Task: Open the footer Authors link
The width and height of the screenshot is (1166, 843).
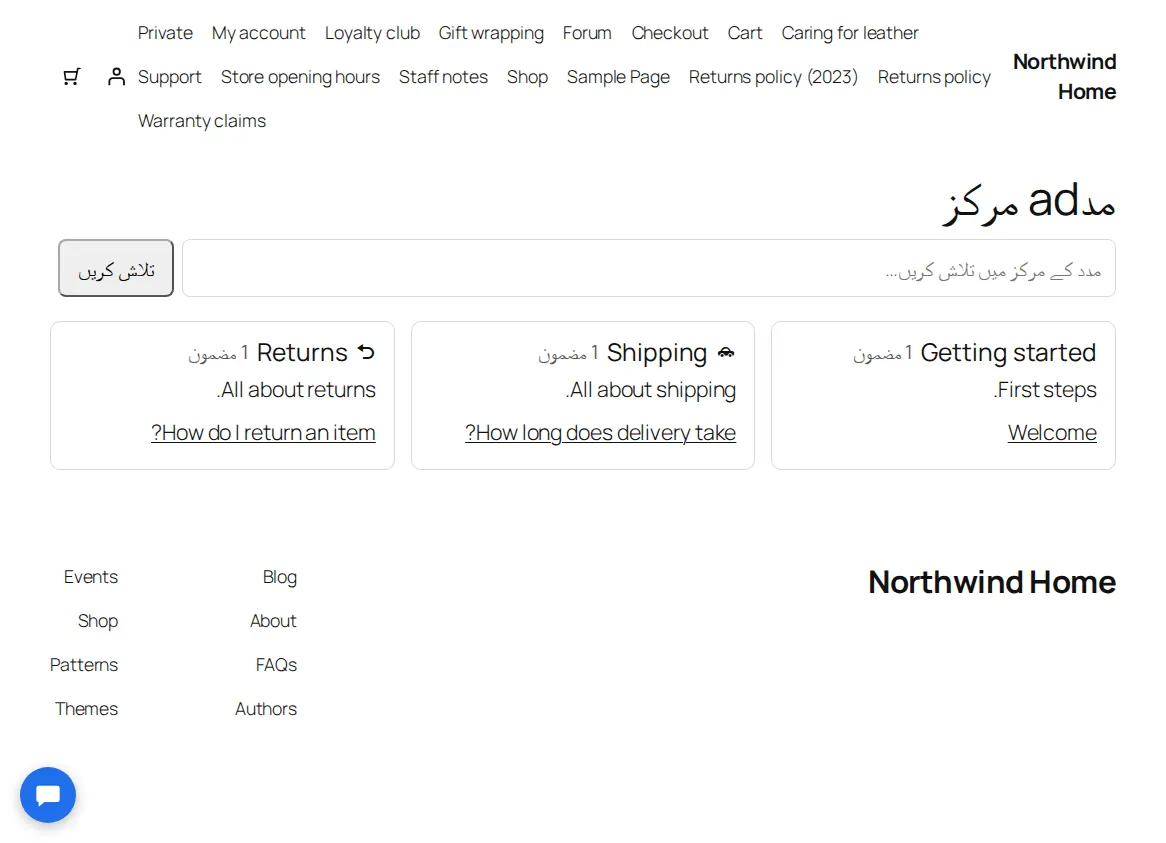Action: pyautogui.click(x=265, y=708)
